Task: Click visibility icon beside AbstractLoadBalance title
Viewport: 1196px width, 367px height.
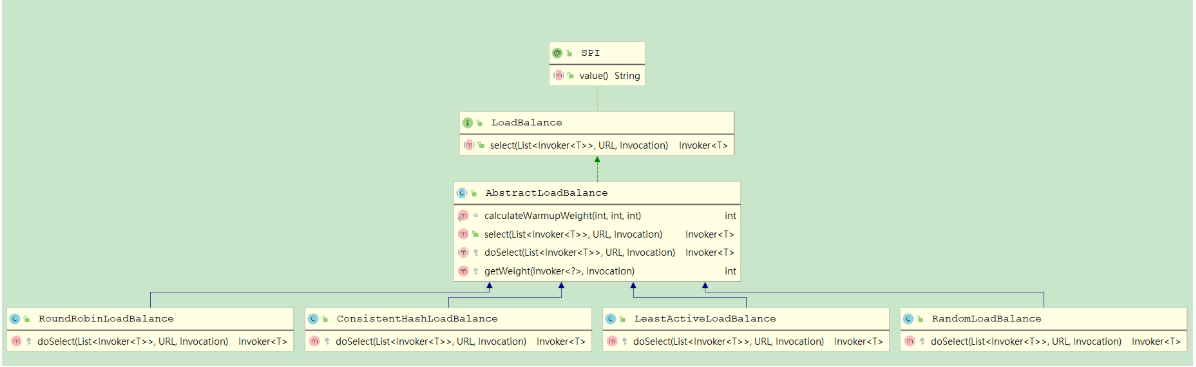Action: point(474,193)
